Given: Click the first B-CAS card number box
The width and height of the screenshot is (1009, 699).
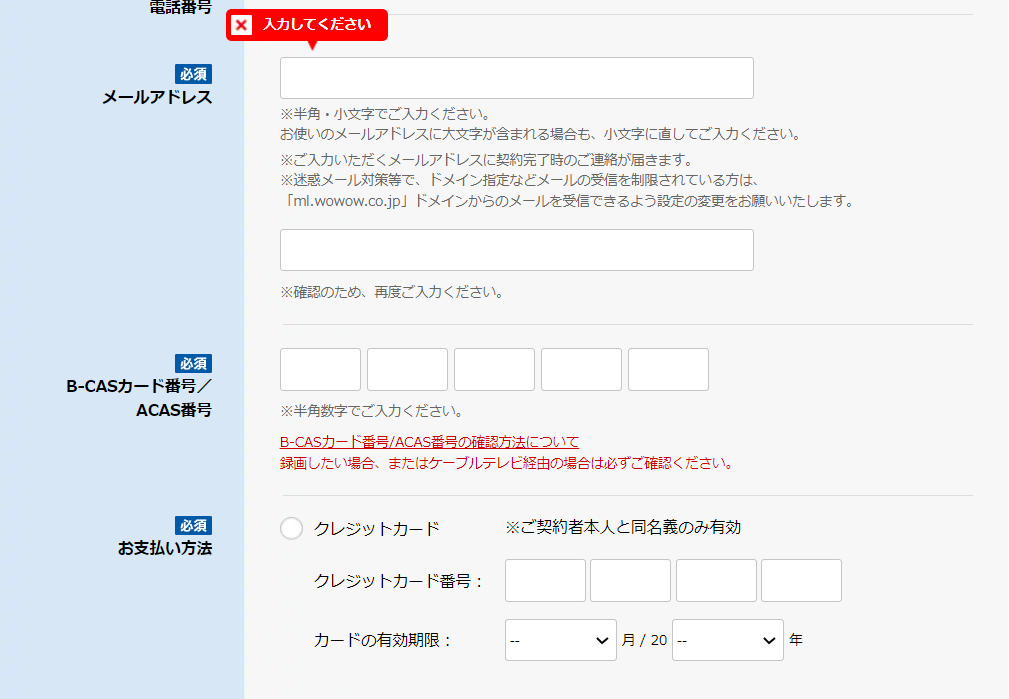Looking at the screenshot, I should pyautogui.click(x=320, y=370).
